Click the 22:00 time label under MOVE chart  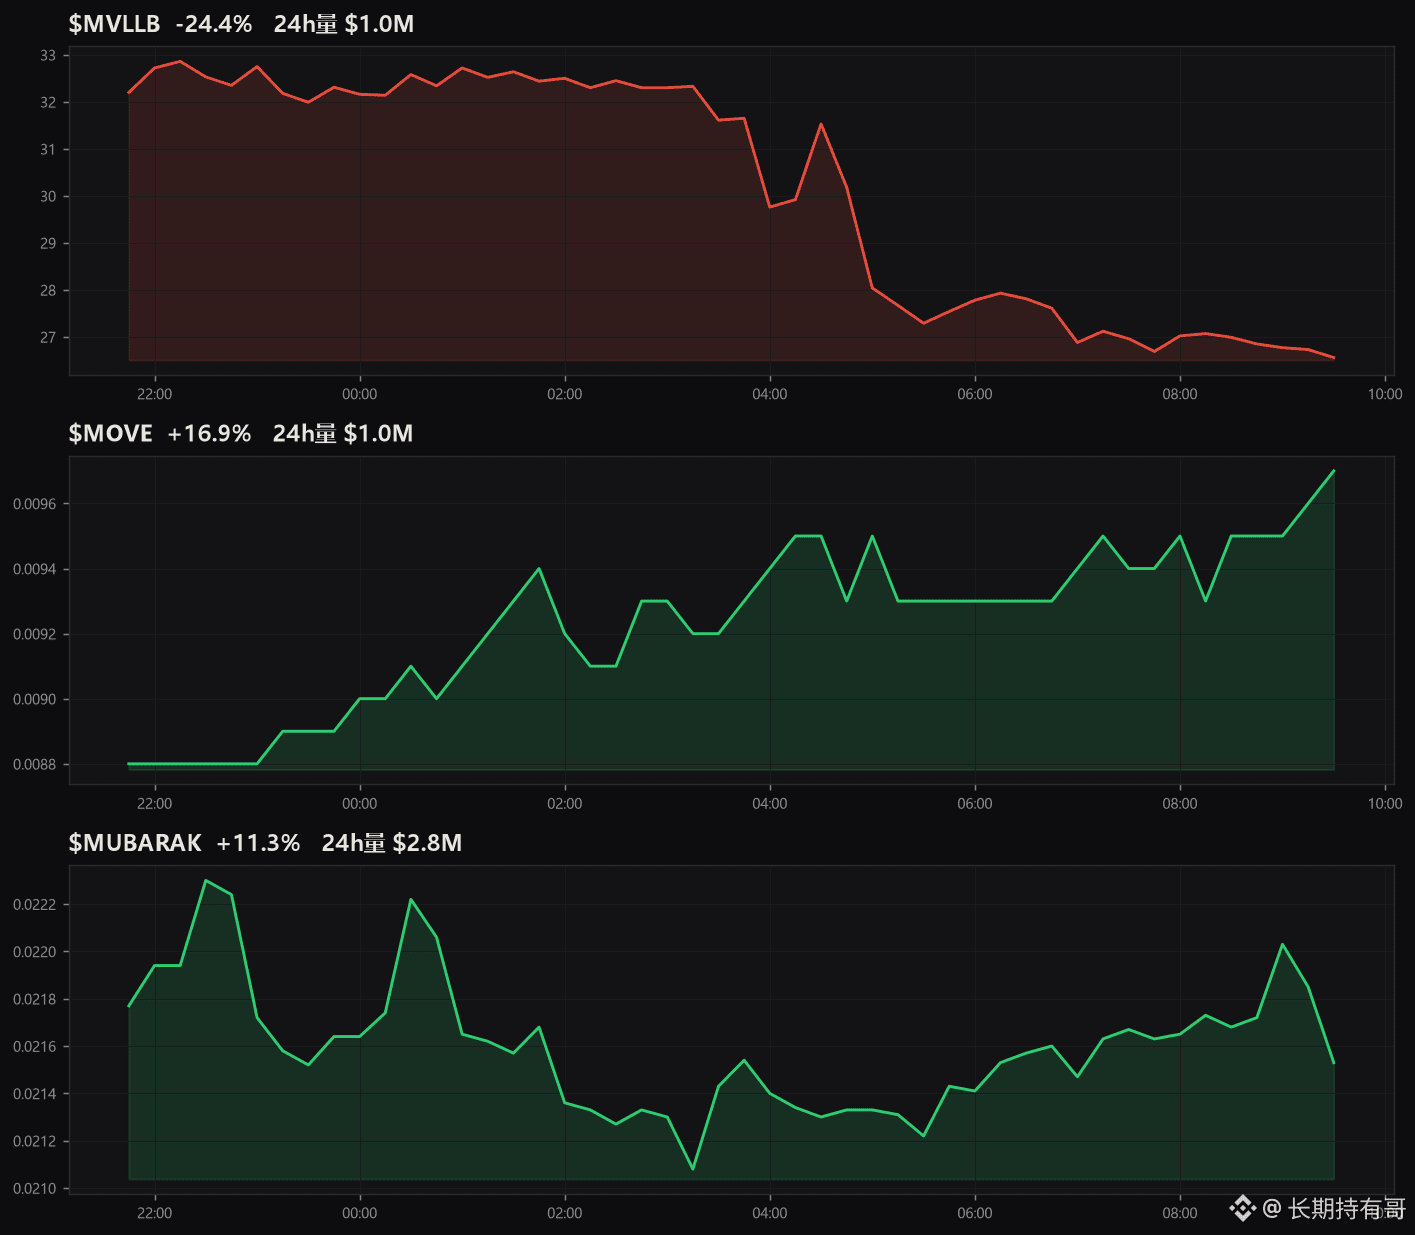[x=155, y=803]
